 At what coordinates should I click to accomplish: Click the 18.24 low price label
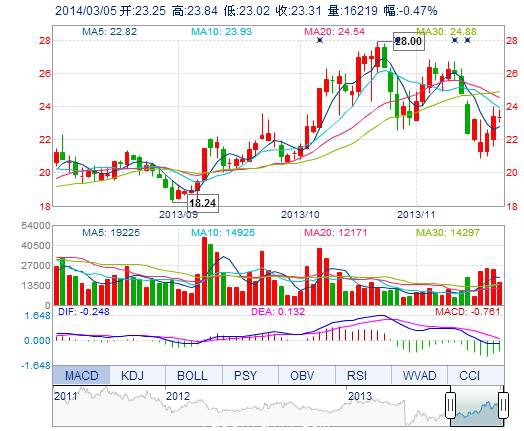click(203, 203)
